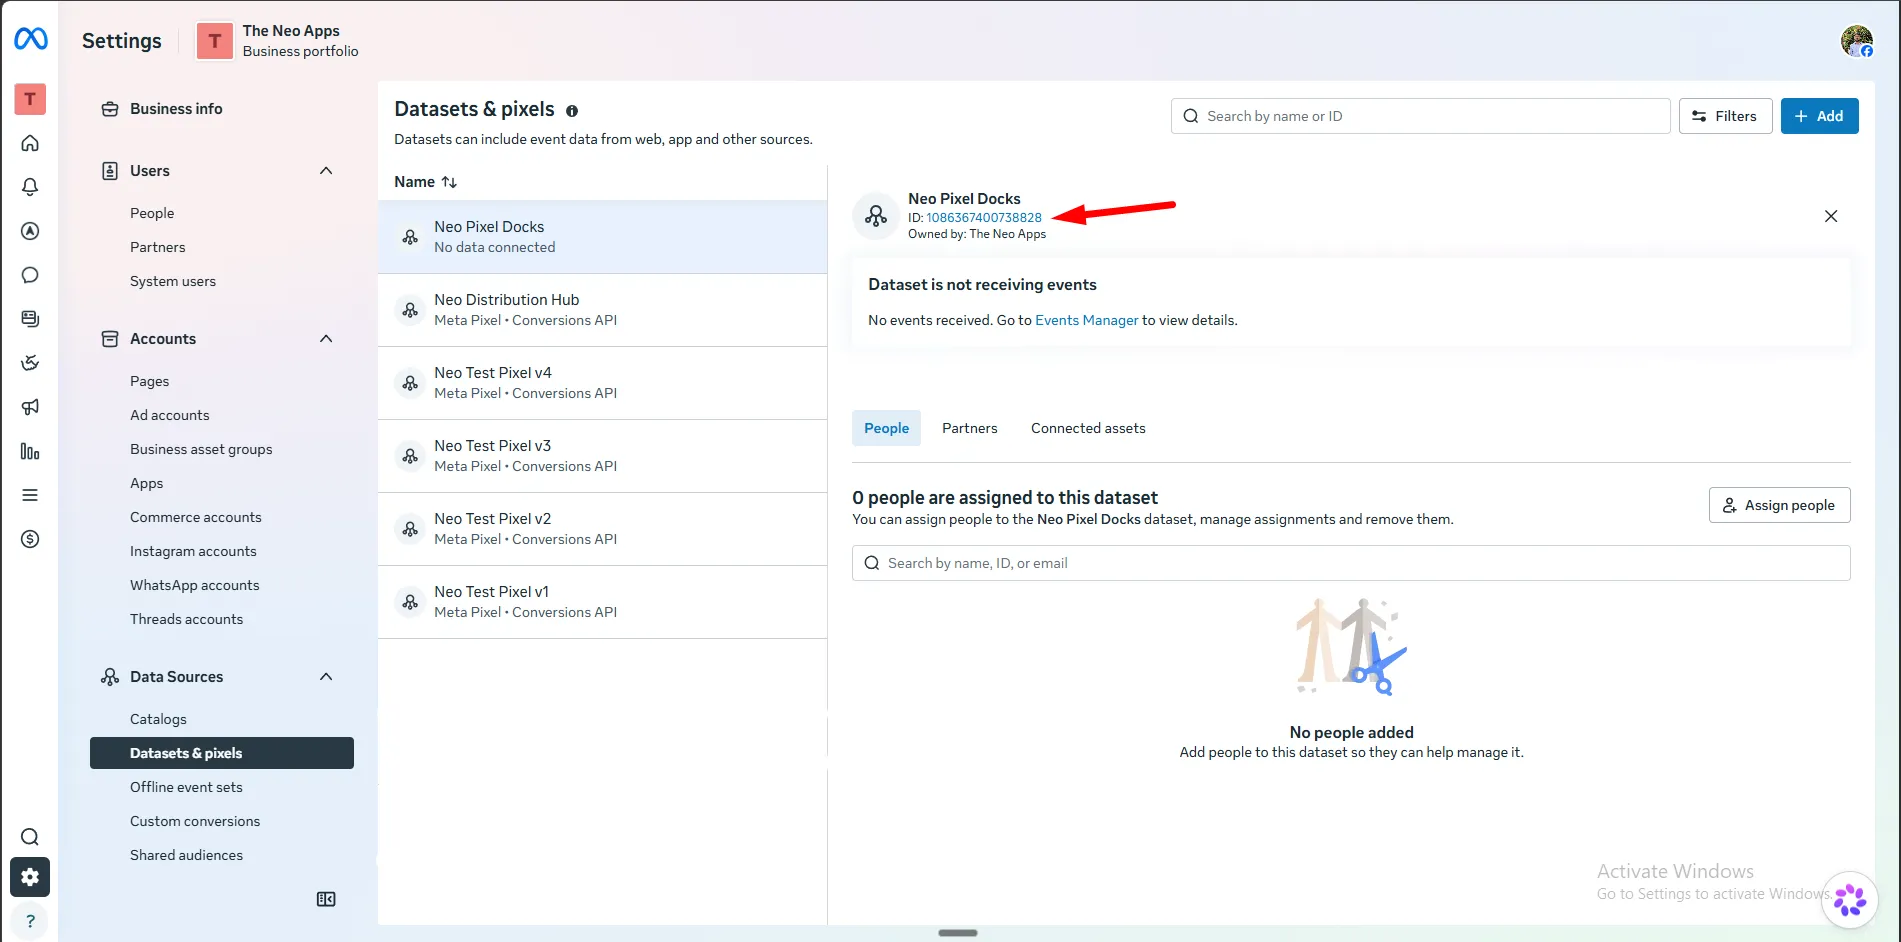The width and height of the screenshot is (1901, 942).
Task: Open the profile avatar in top right
Action: pyautogui.click(x=1857, y=41)
